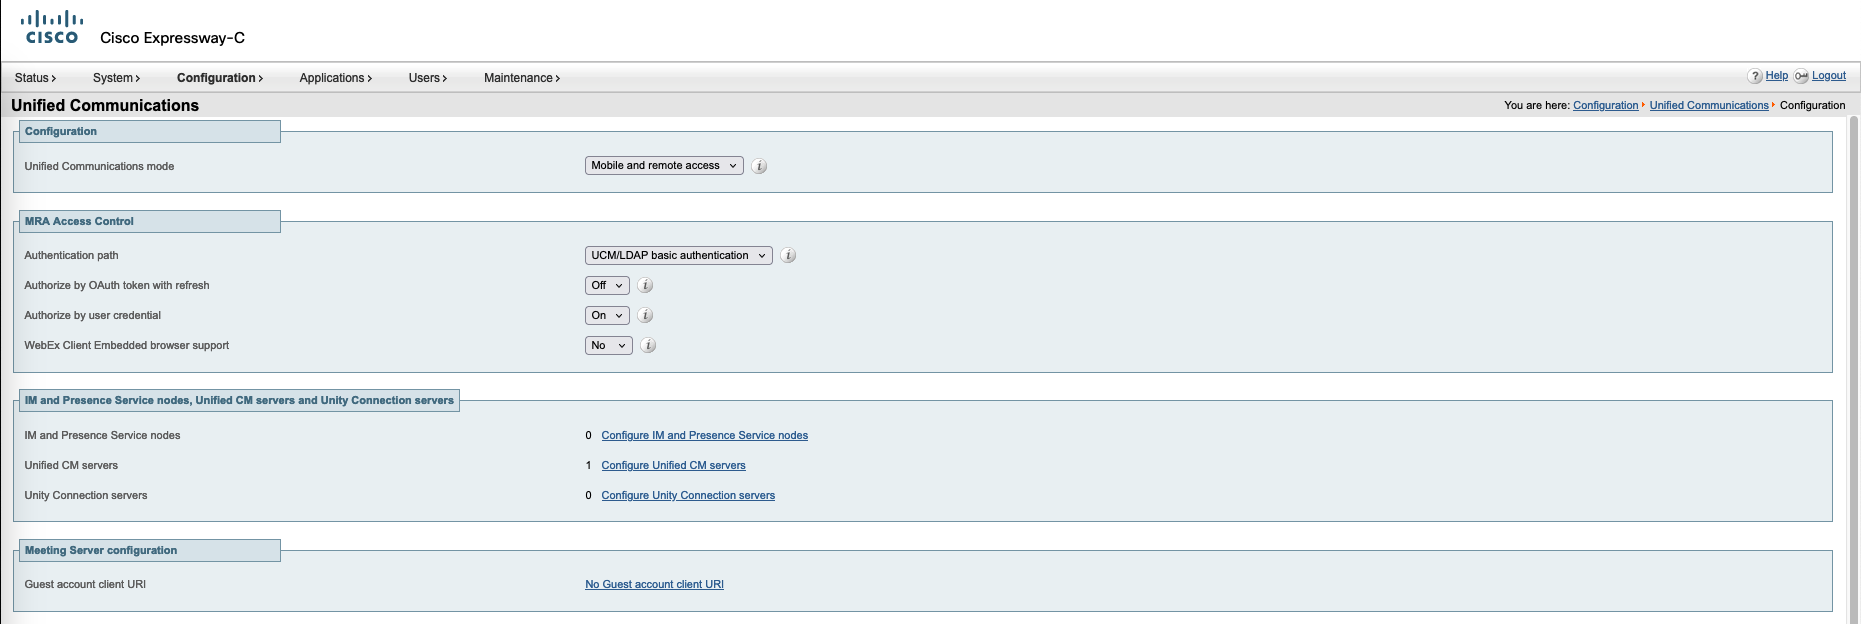Show info for Authorize by user credential

point(645,316)
